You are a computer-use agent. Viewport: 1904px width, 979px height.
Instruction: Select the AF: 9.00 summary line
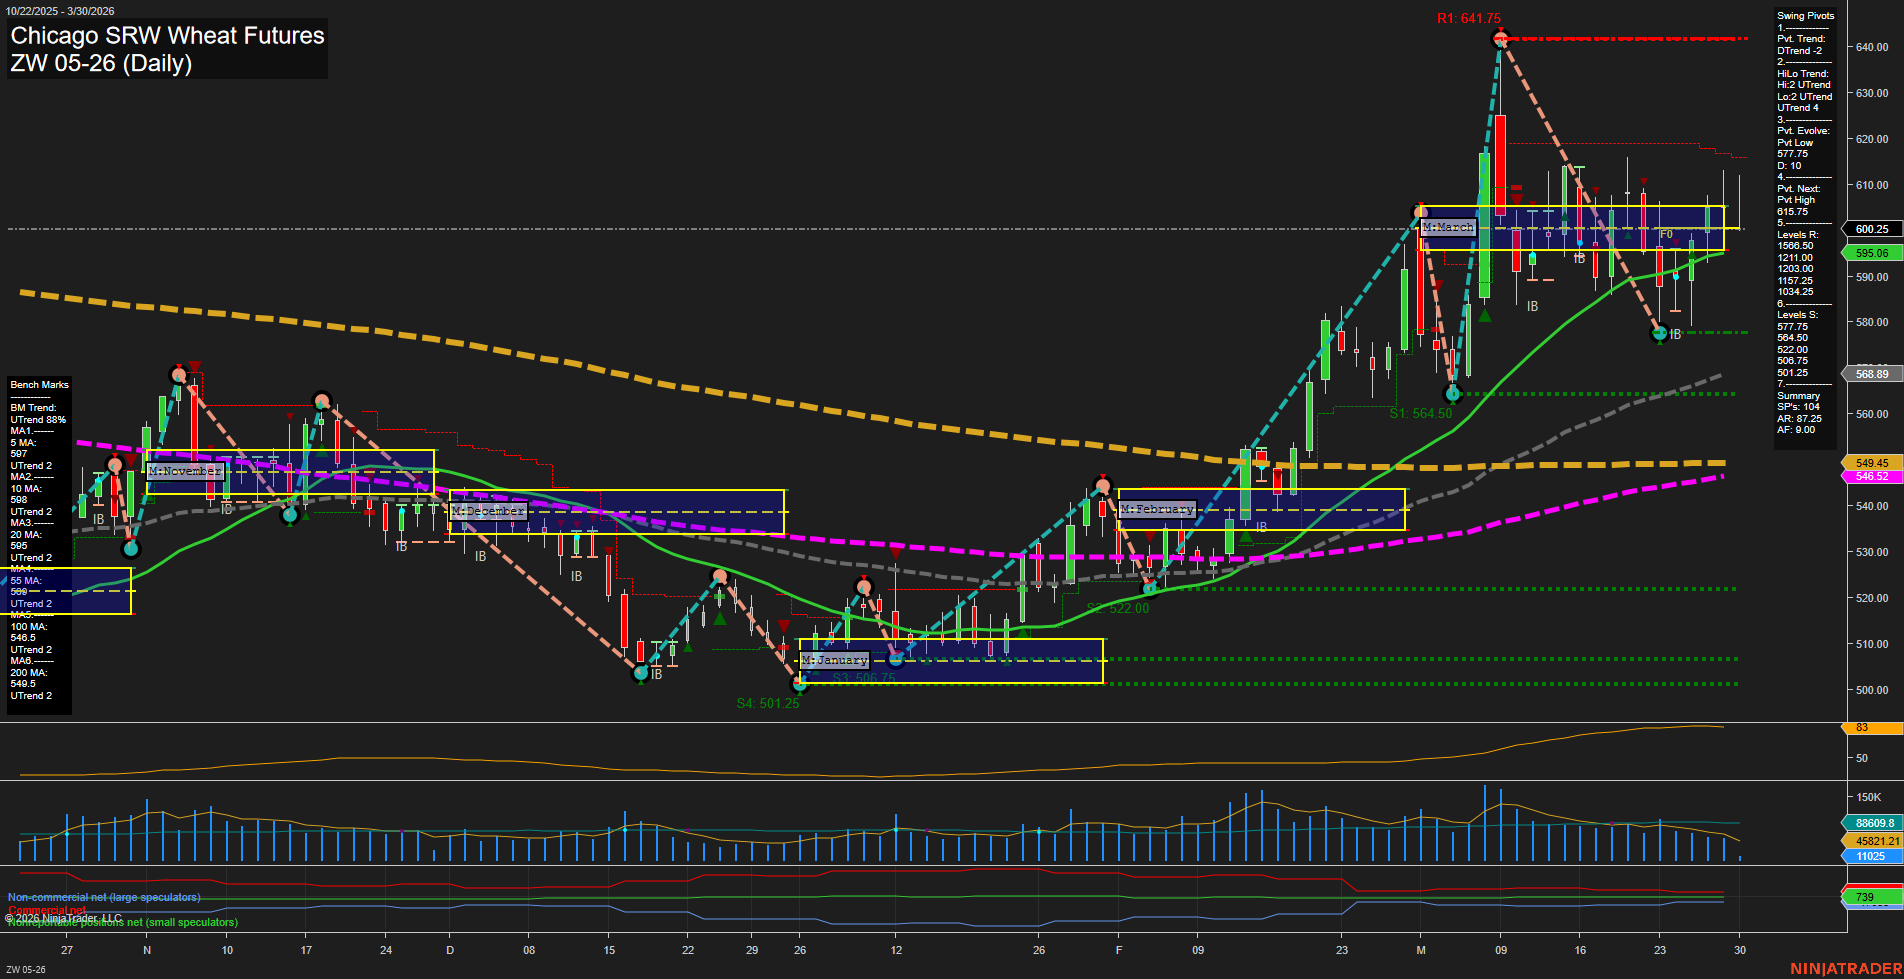pos(1797,430)
